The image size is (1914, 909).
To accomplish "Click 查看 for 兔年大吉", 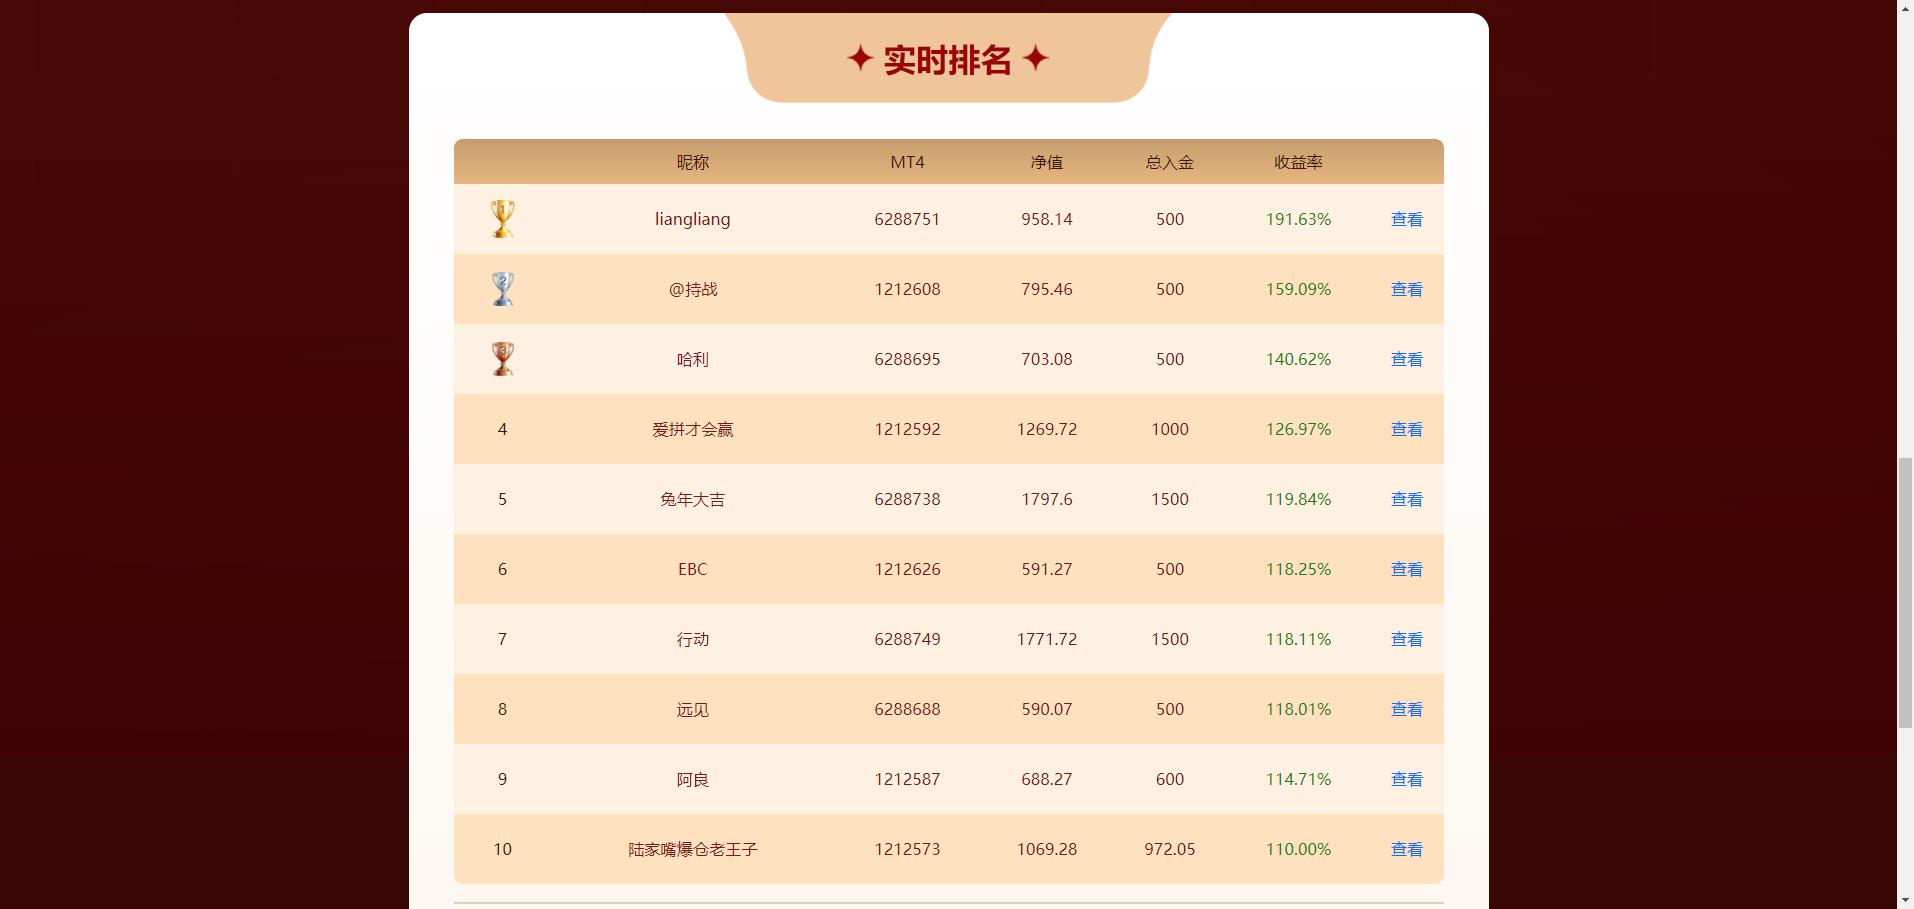I will point(1406,499).
